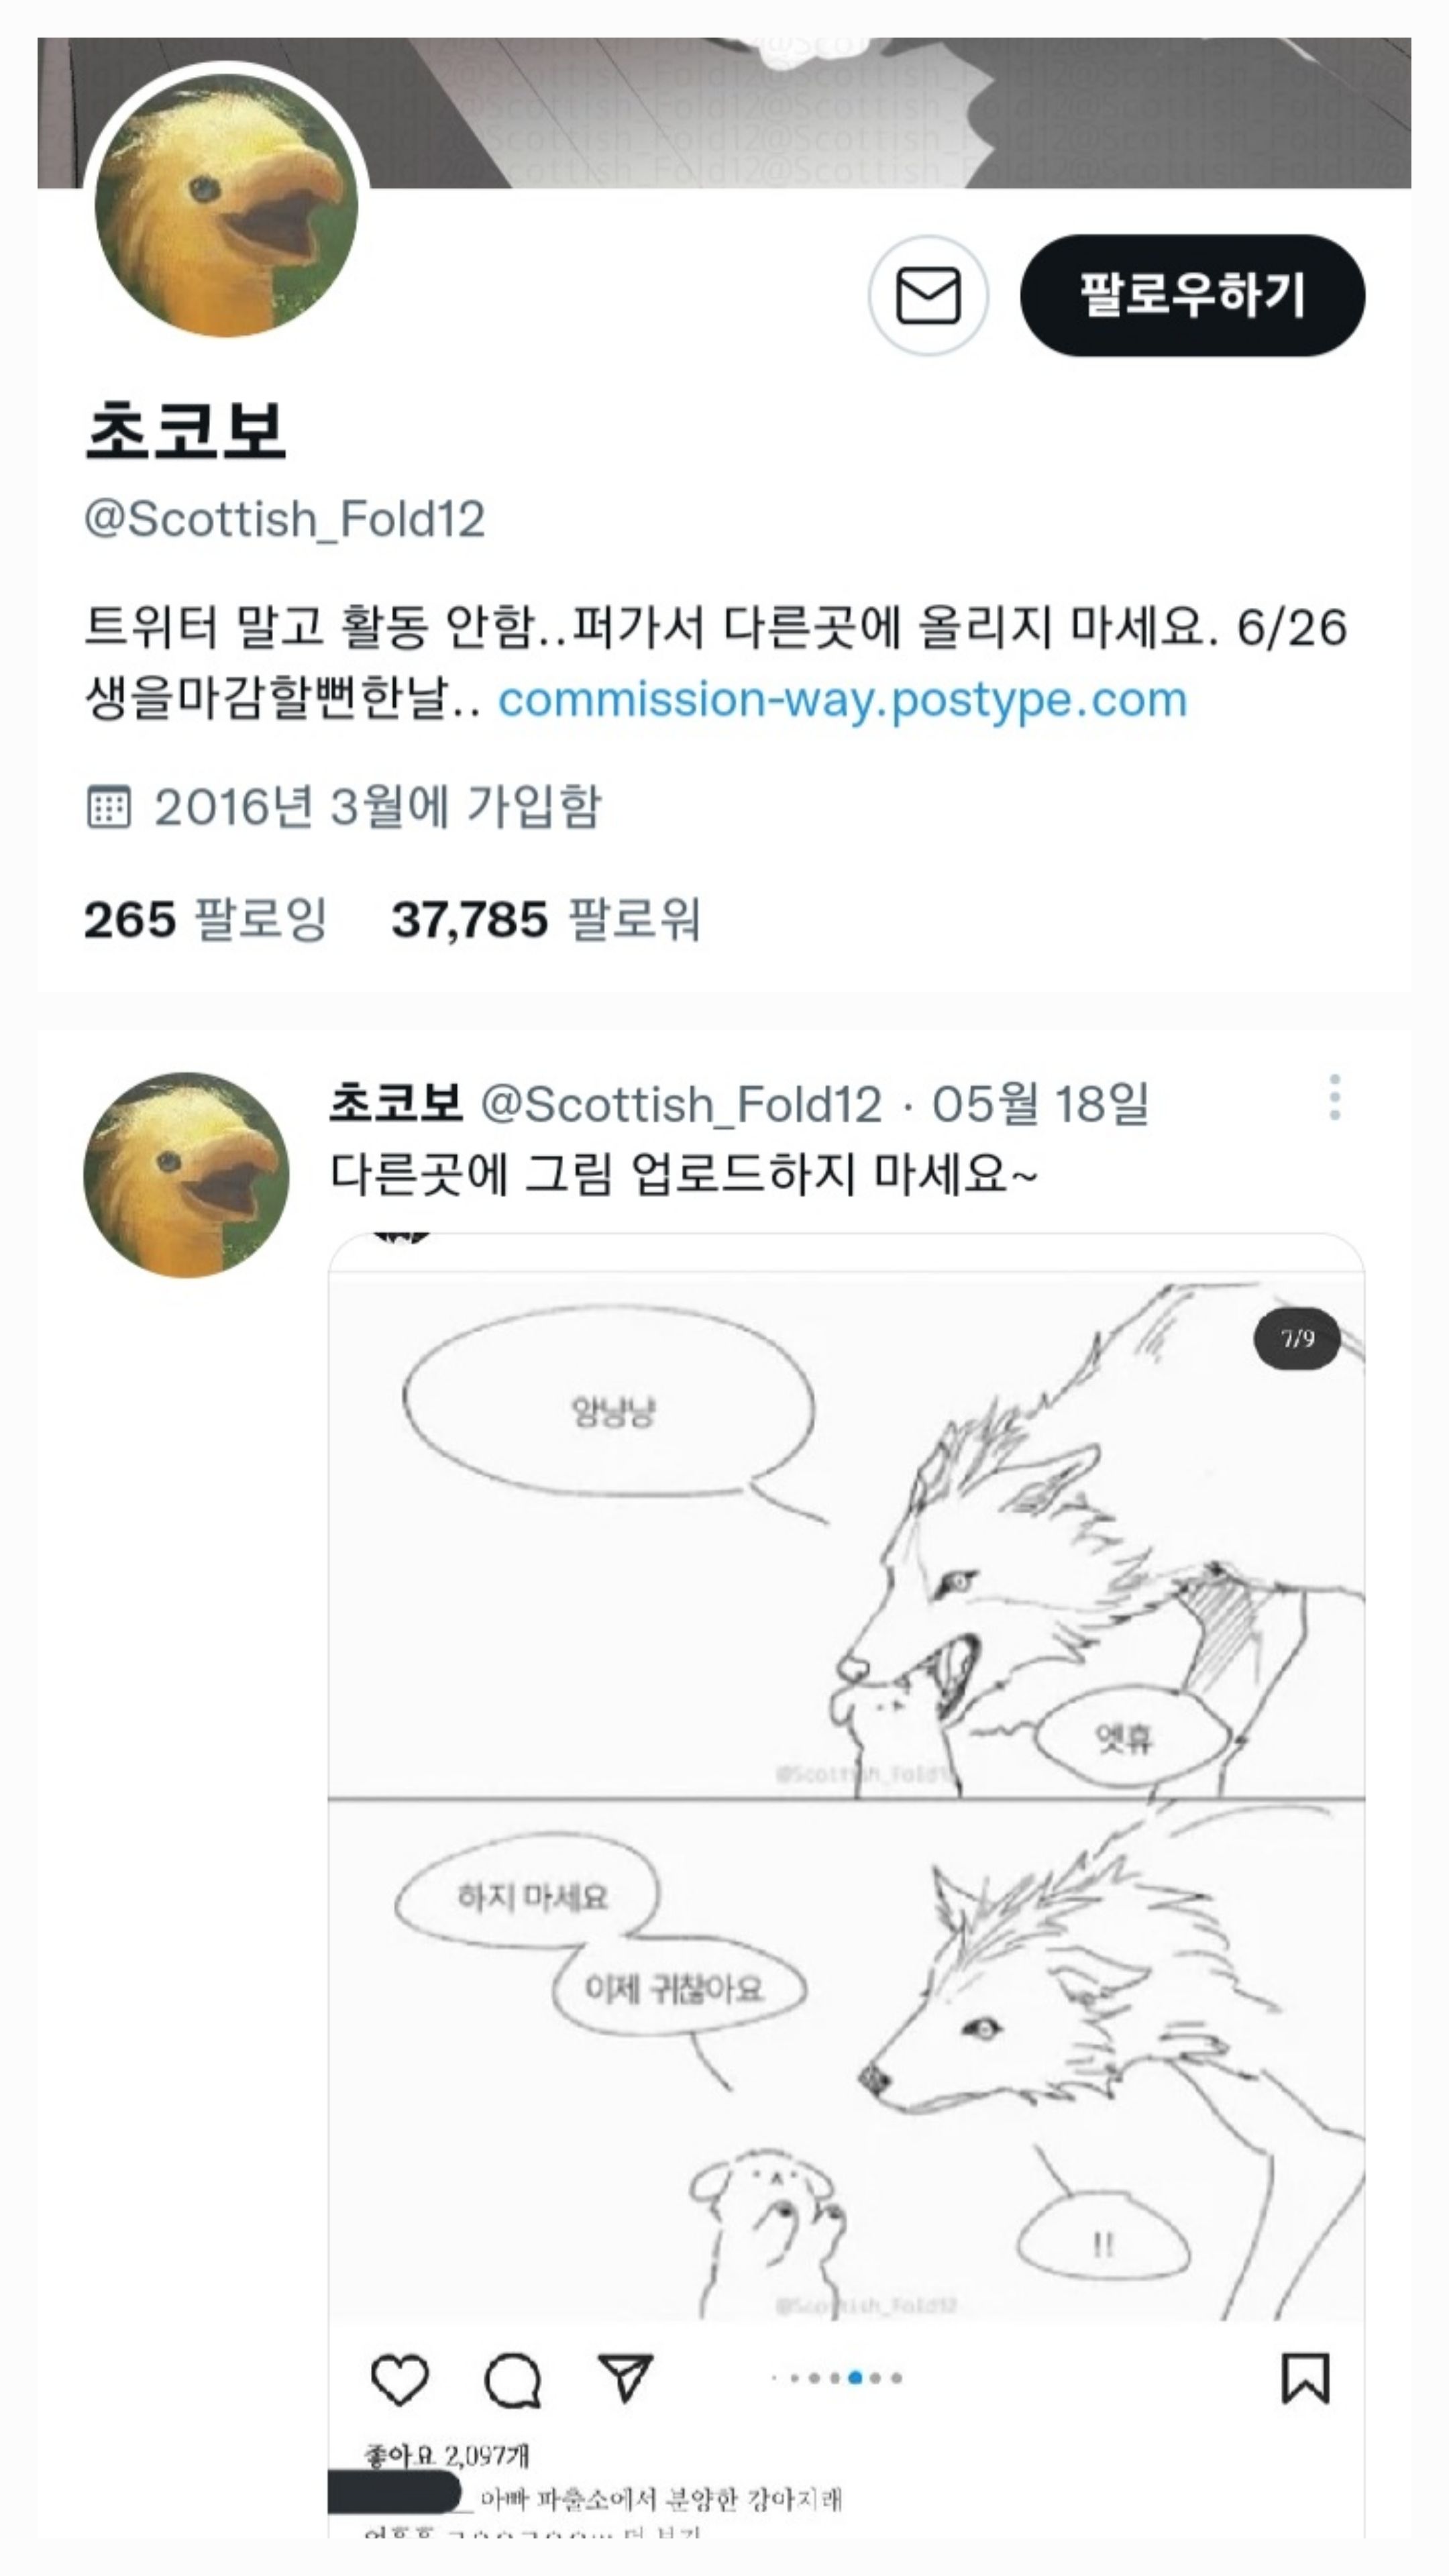Tap the small avatar beside the tweet

(186, 1174)
